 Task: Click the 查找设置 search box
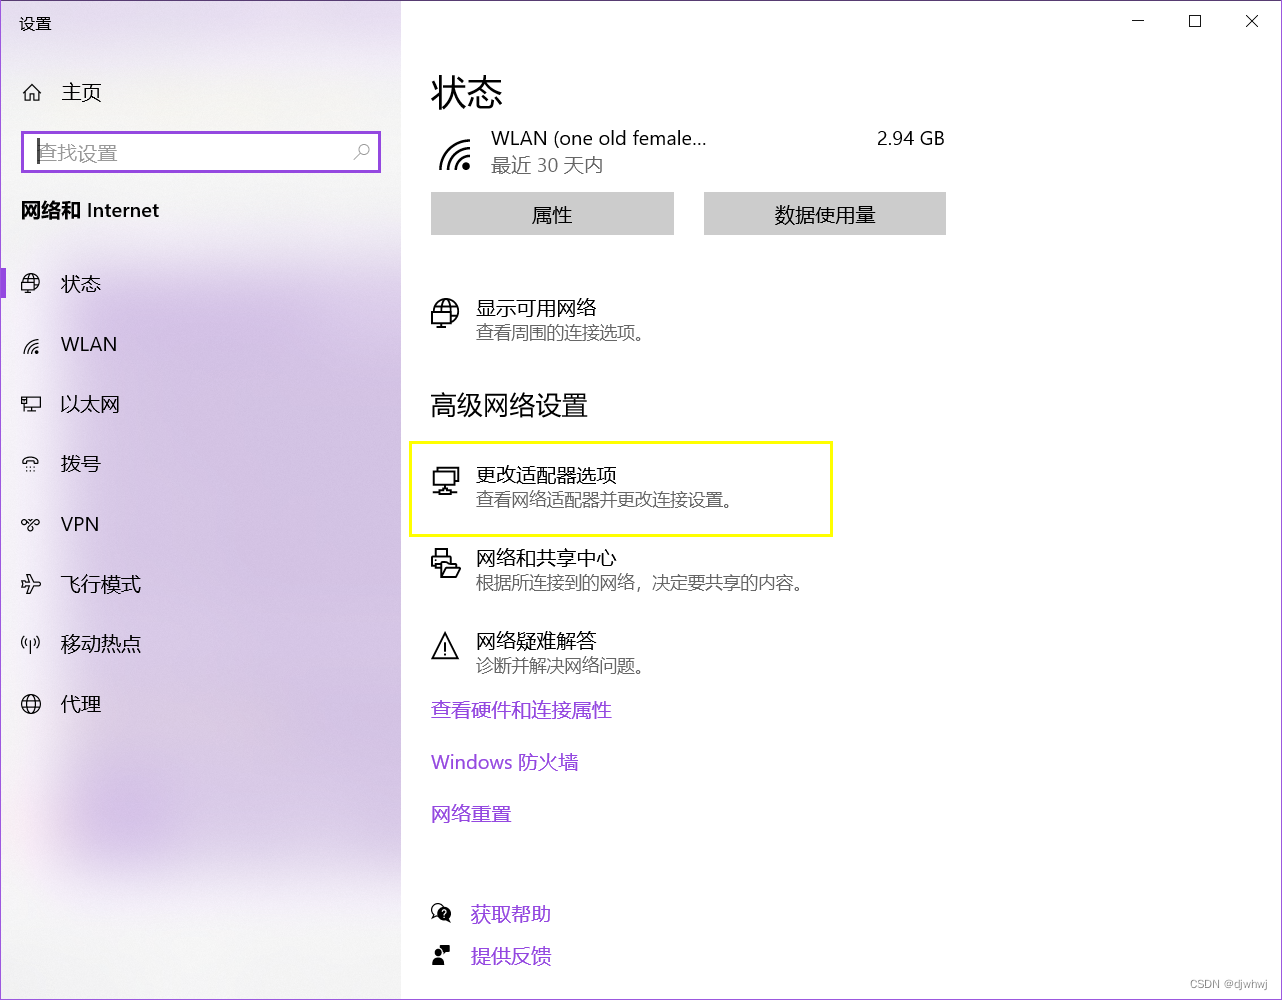(200, 152)
